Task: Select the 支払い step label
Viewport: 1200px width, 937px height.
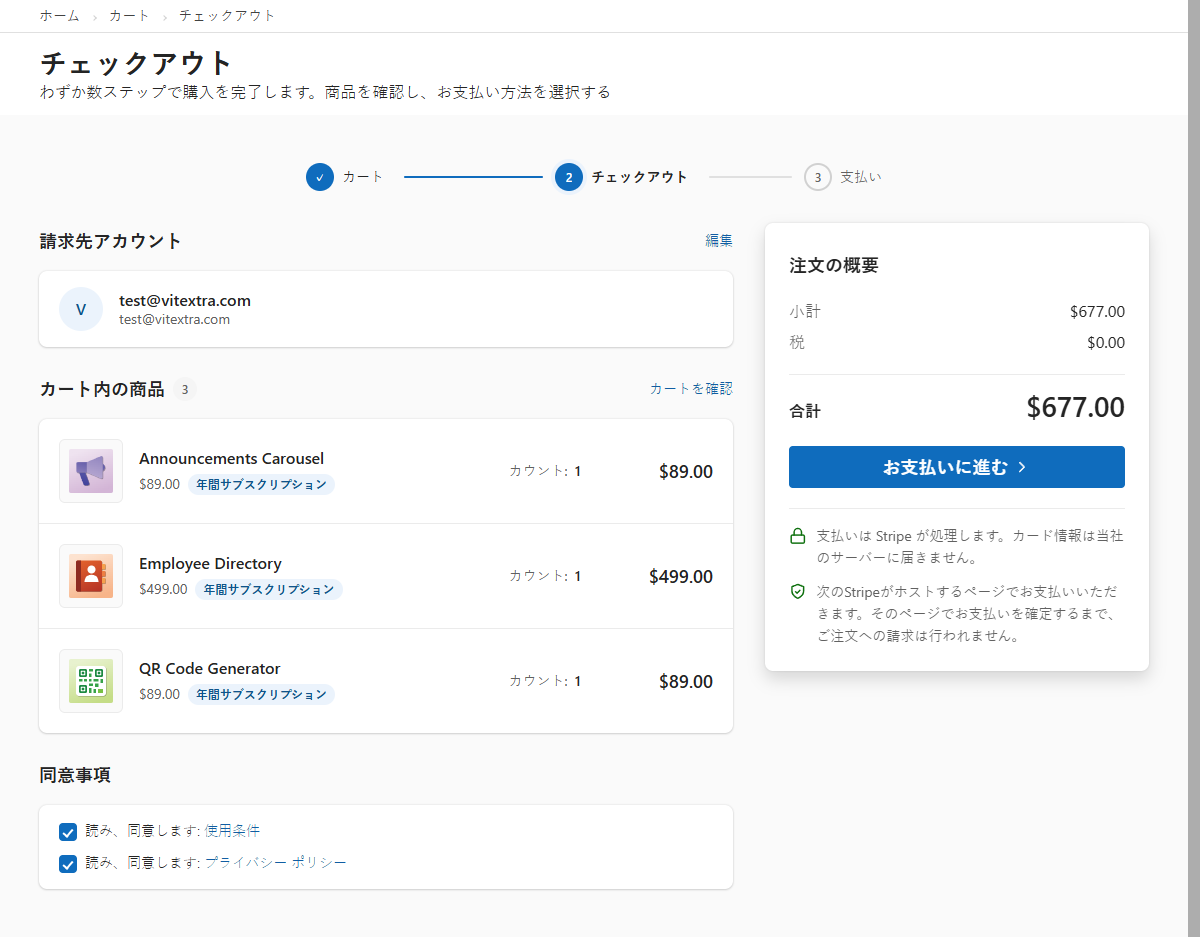Action: coord(861,177)
